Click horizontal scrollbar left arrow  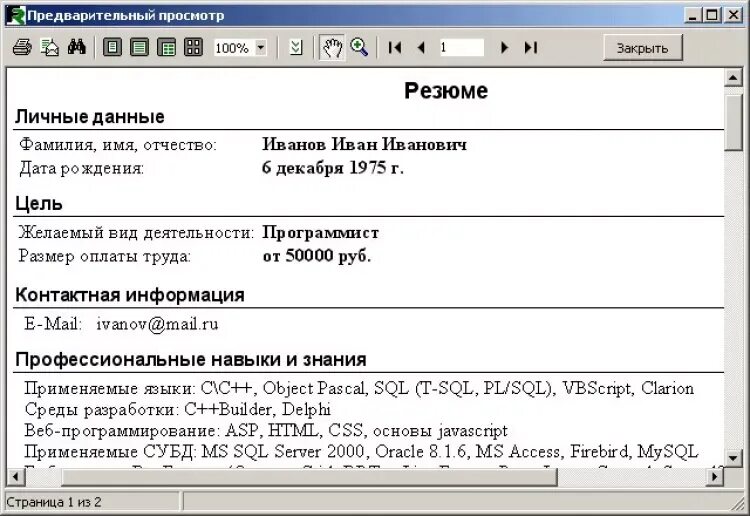pos(16,476)
